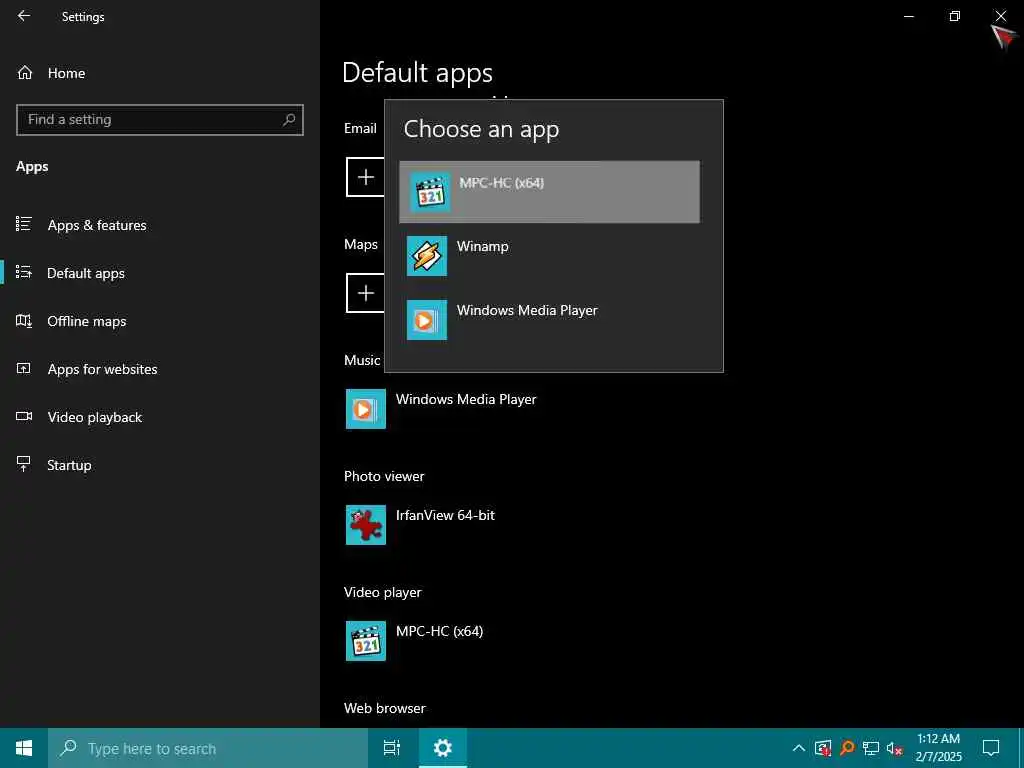The width and height of the screenshot is (1024, 768).
Task: Open the Windows Start menu
Action: [x=24, y=748]
